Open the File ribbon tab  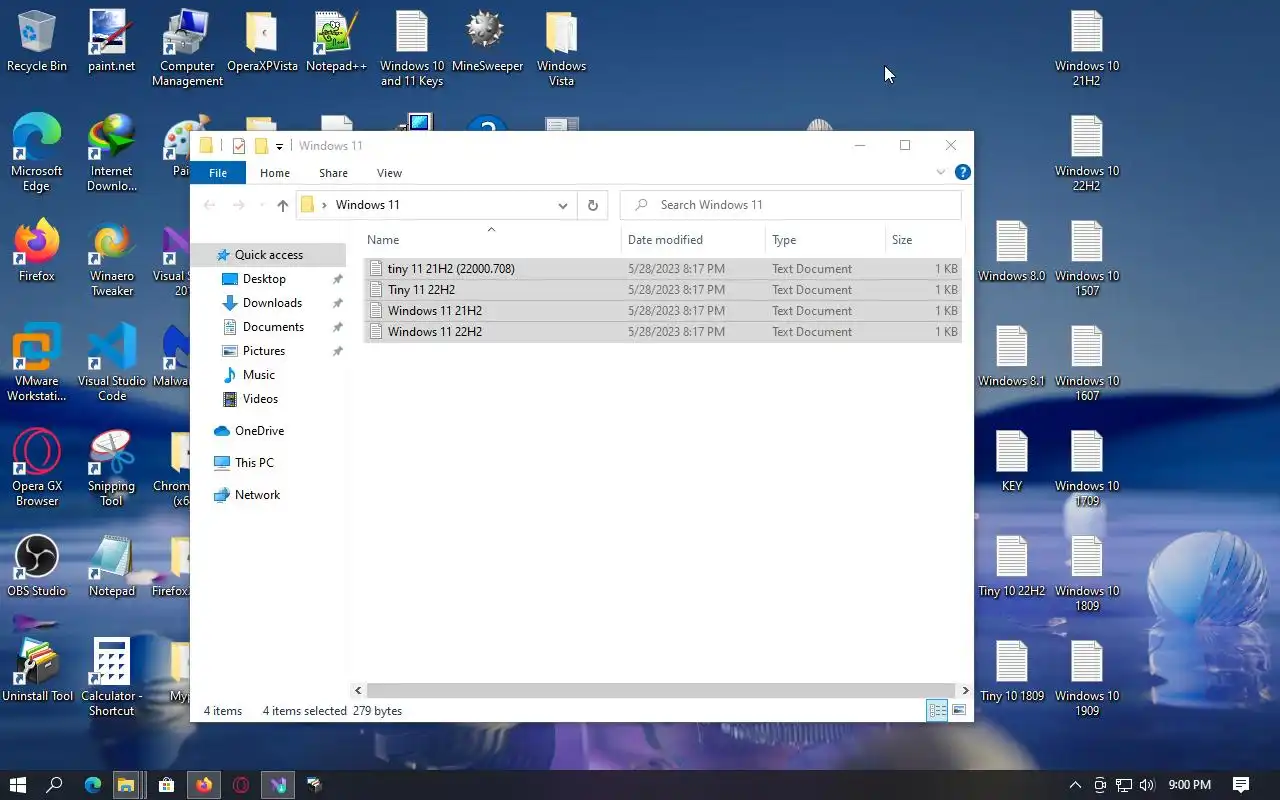[x=217, y=173]
